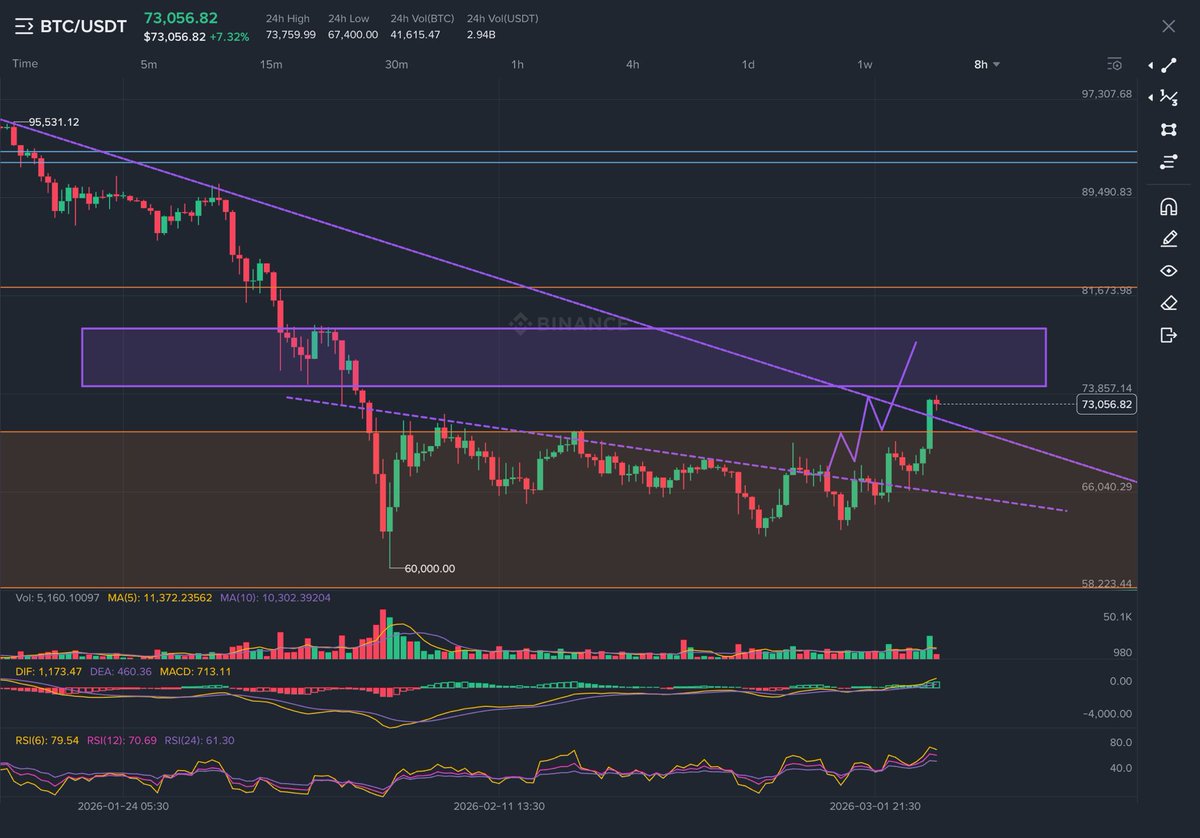Open the 8h interval dropdown
The height and width of the screenshot is (838, 1200).
pyautogui.click(x=985, y=64)
